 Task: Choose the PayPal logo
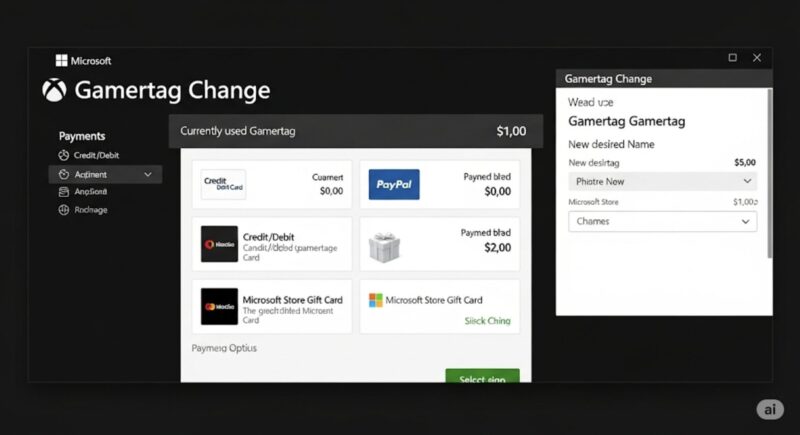[x=394, y=184]
